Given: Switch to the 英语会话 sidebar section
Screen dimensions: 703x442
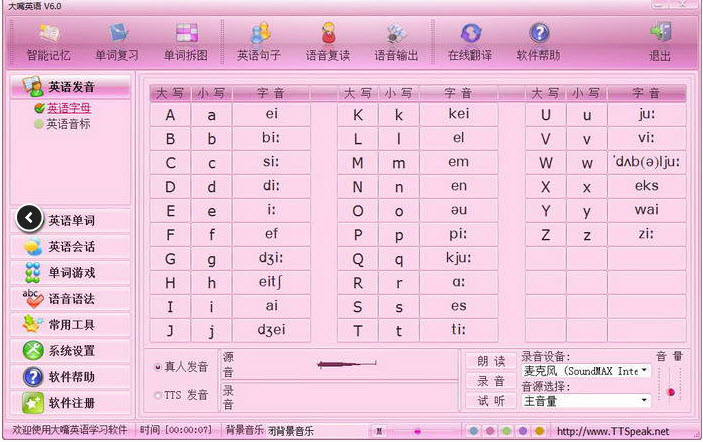Looking at the screenshot, I should 70,246.
